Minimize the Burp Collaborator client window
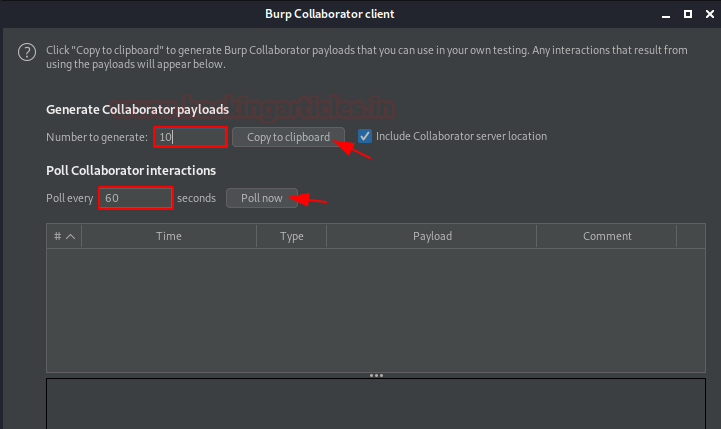 (x=665, y=15)
